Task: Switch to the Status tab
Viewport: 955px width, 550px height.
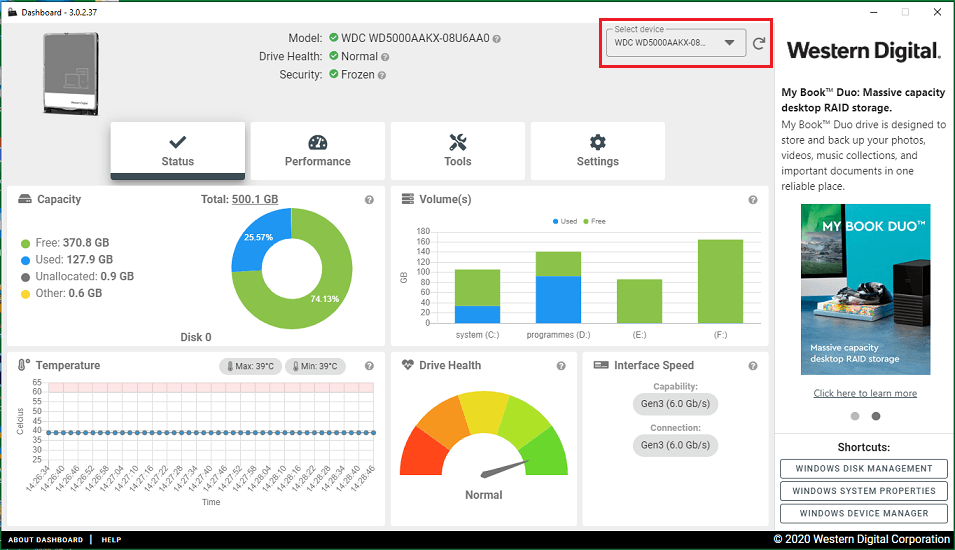Action: tap(178, 150)
